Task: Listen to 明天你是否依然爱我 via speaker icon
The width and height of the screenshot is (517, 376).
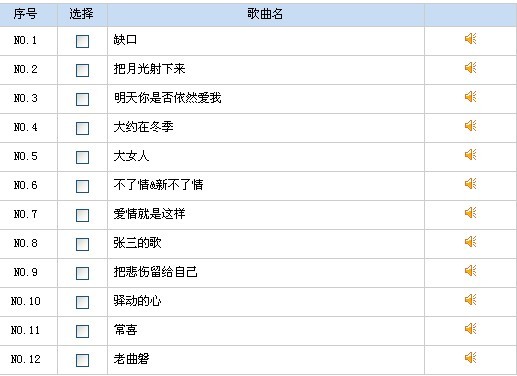Action: click(x=470, y=97)
